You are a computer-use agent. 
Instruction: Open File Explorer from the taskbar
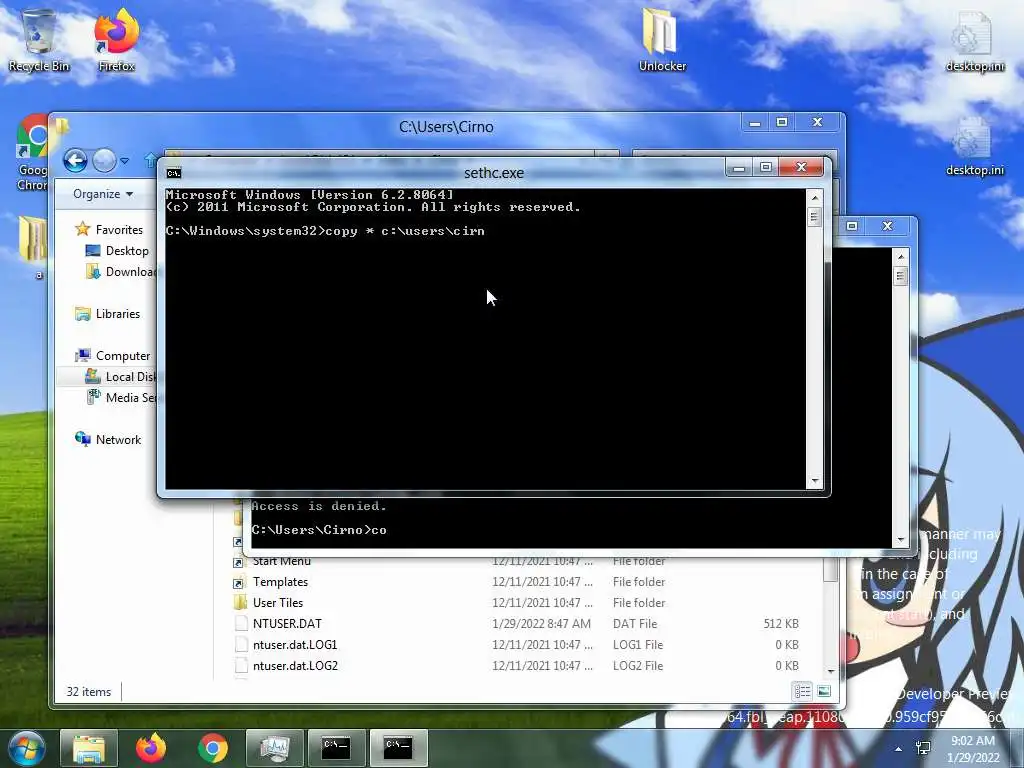tap(89, 748)
